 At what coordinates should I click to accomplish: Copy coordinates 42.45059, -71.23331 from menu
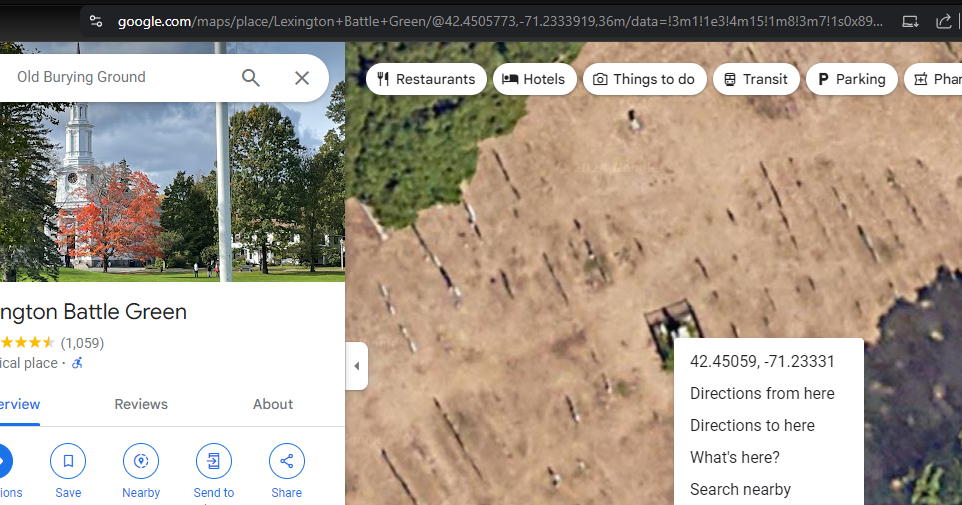click(x=762, y=361)
